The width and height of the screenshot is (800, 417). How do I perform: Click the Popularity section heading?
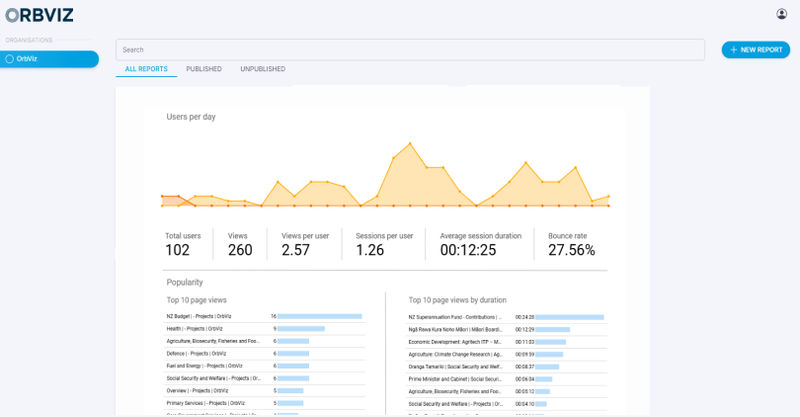click(185, 282)
